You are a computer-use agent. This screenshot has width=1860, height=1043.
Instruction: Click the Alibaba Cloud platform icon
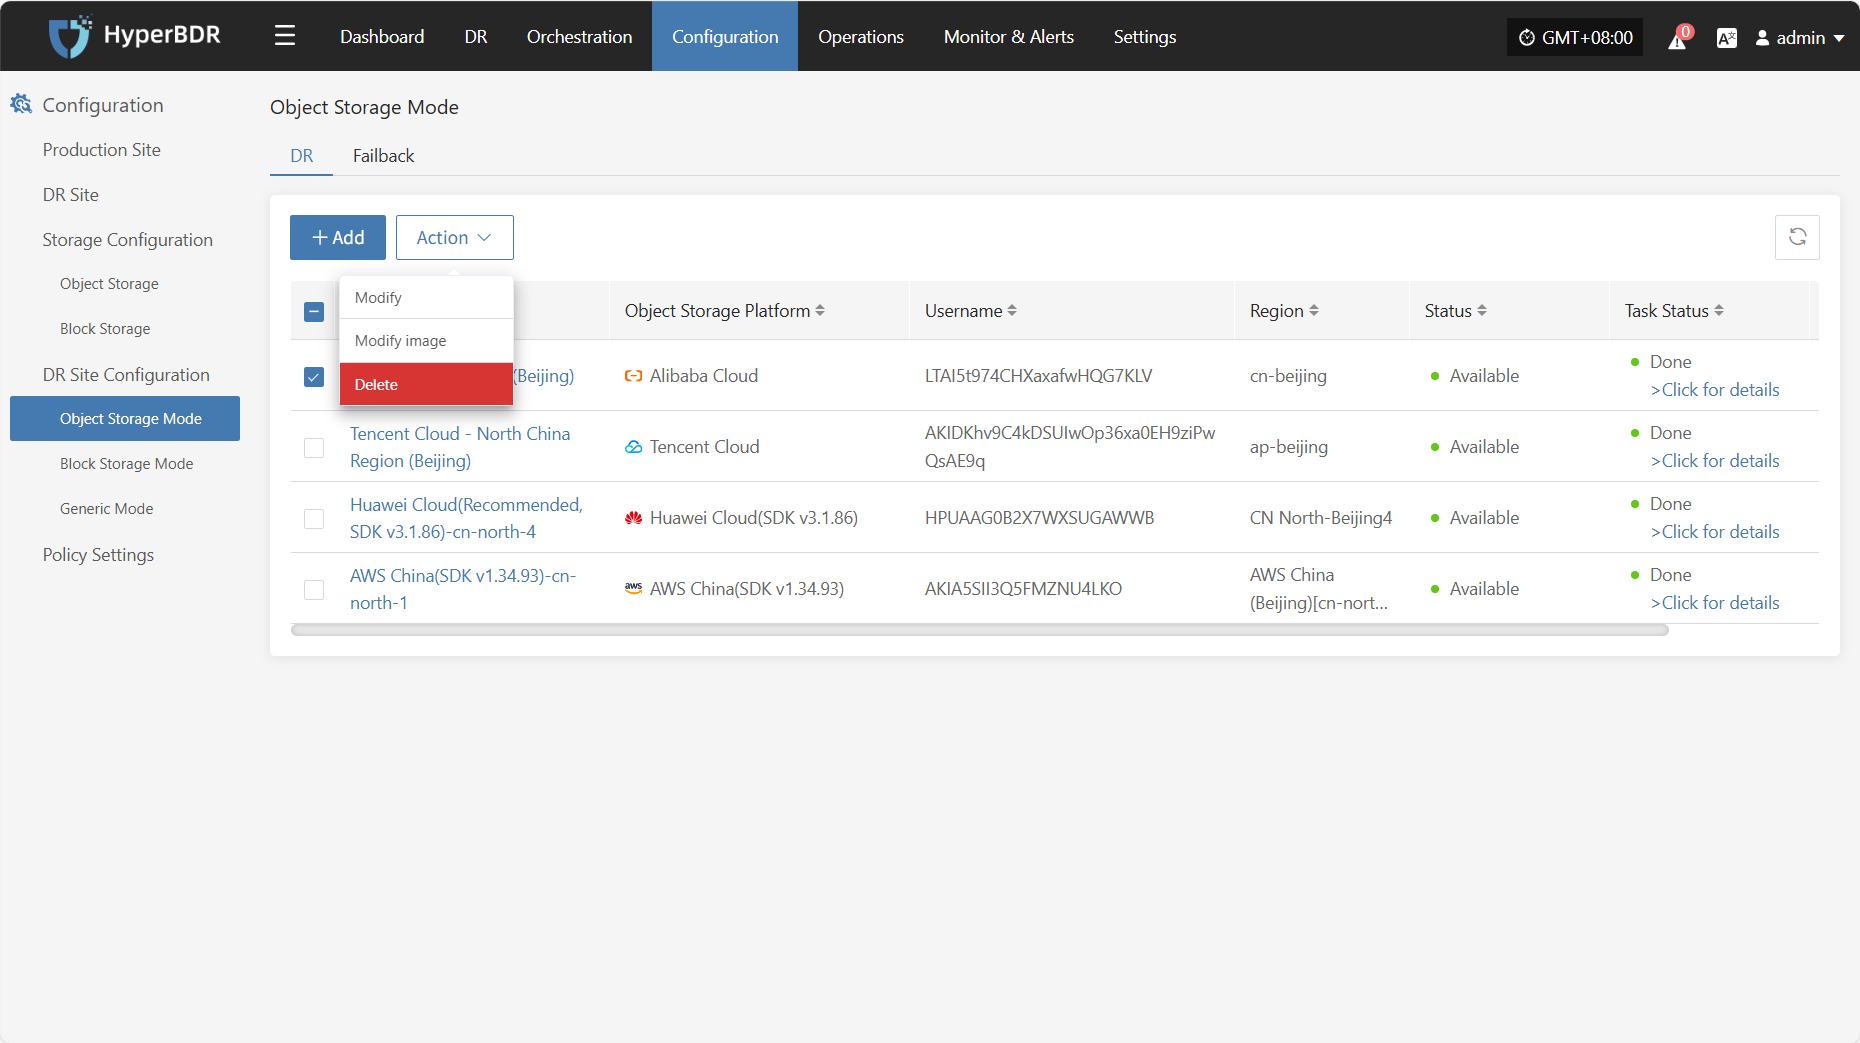pos(633,376)
